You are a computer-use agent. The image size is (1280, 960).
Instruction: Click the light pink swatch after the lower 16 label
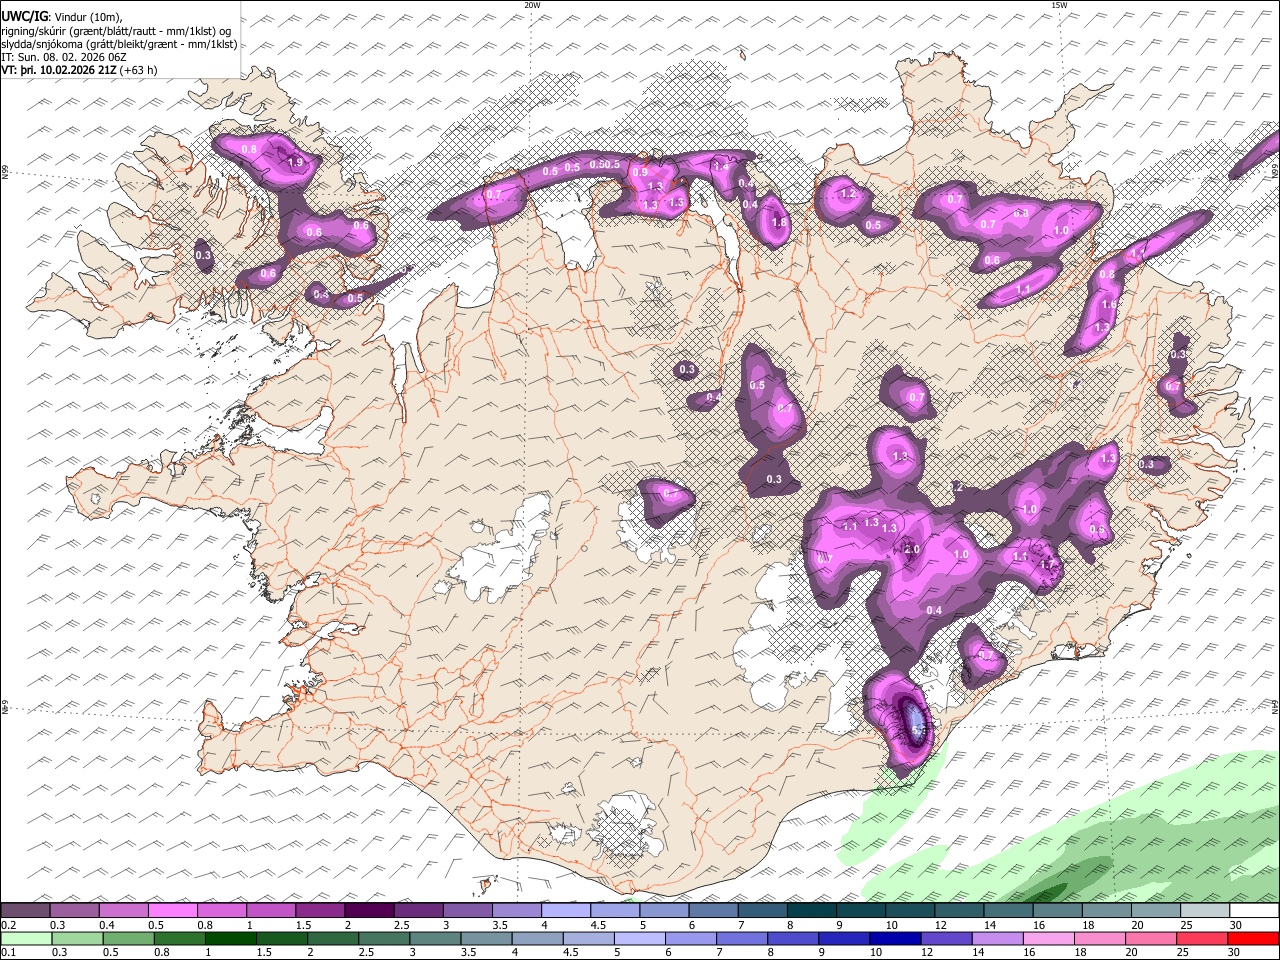(1048, 938)
